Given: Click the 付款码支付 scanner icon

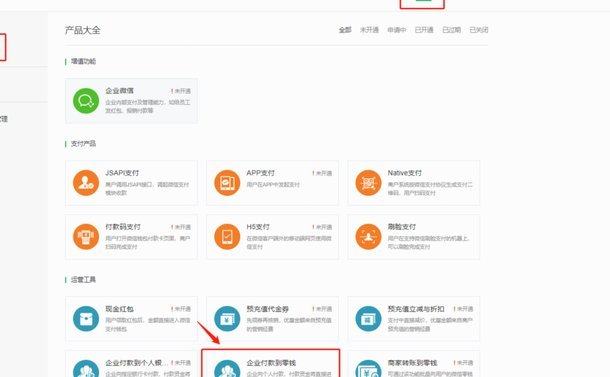Looking at the screenshot, I should [x=86, y=237].
